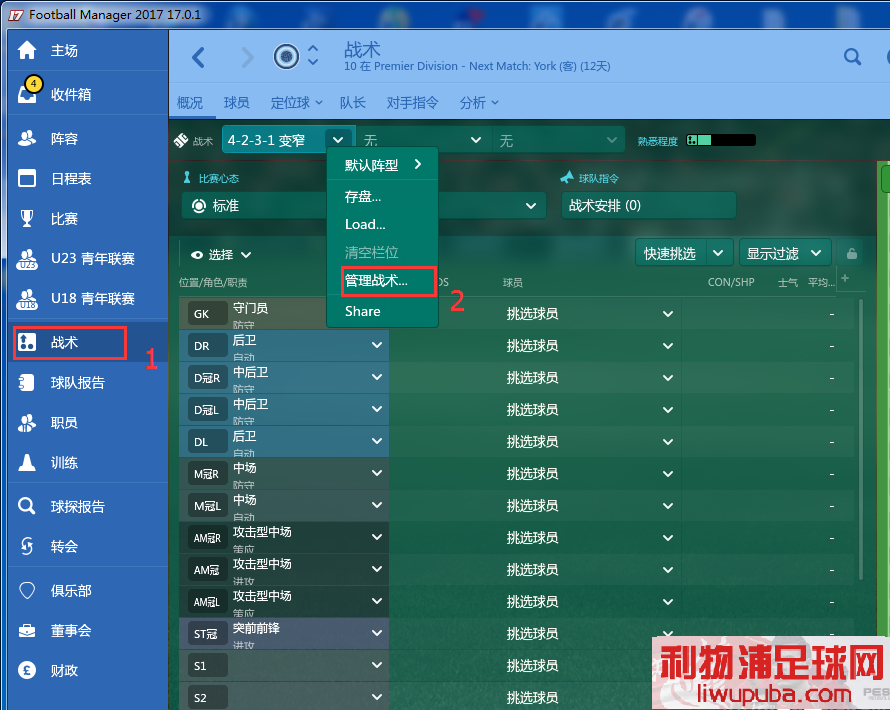
Task: Open the 定位球 set pieces tab
Action: tap(296, 103)
